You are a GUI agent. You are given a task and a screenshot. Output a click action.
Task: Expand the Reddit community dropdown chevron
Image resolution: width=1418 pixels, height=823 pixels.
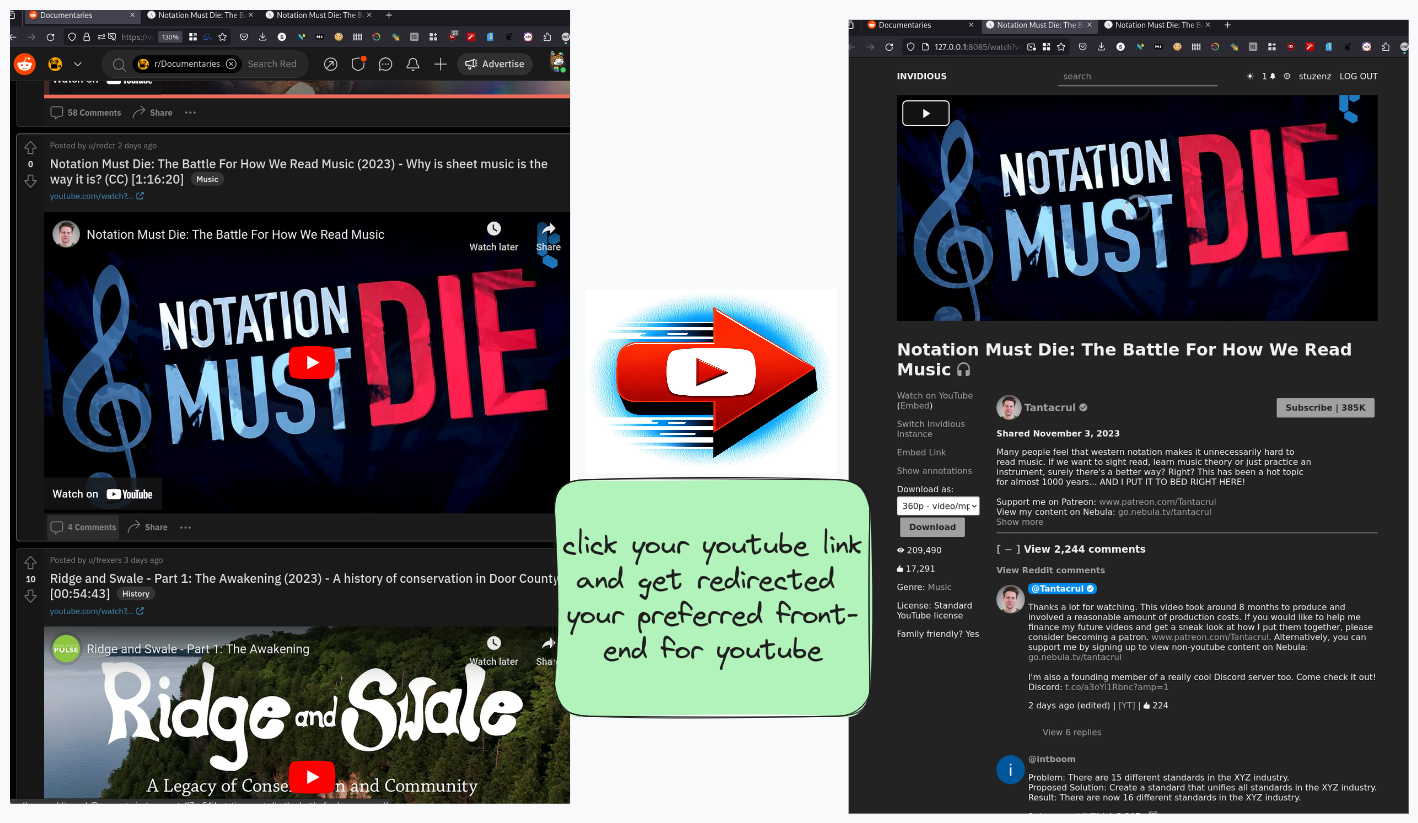point(78,64)
